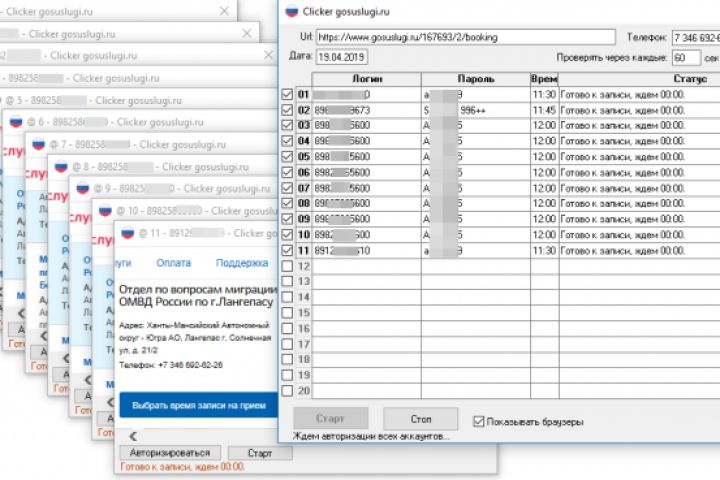Select the password cell '996++' in row 02
Screen dimensions: 720x480
click(476, 110)
